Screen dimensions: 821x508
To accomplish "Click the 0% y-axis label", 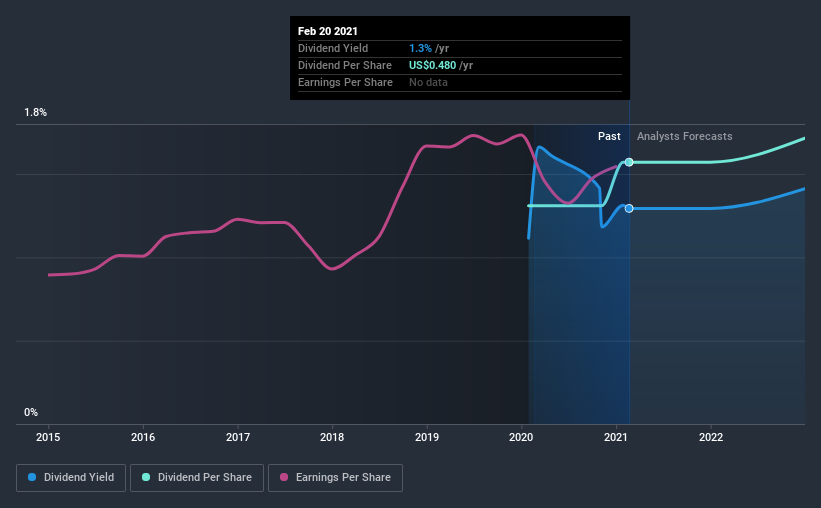I will [x=31, y=413].
